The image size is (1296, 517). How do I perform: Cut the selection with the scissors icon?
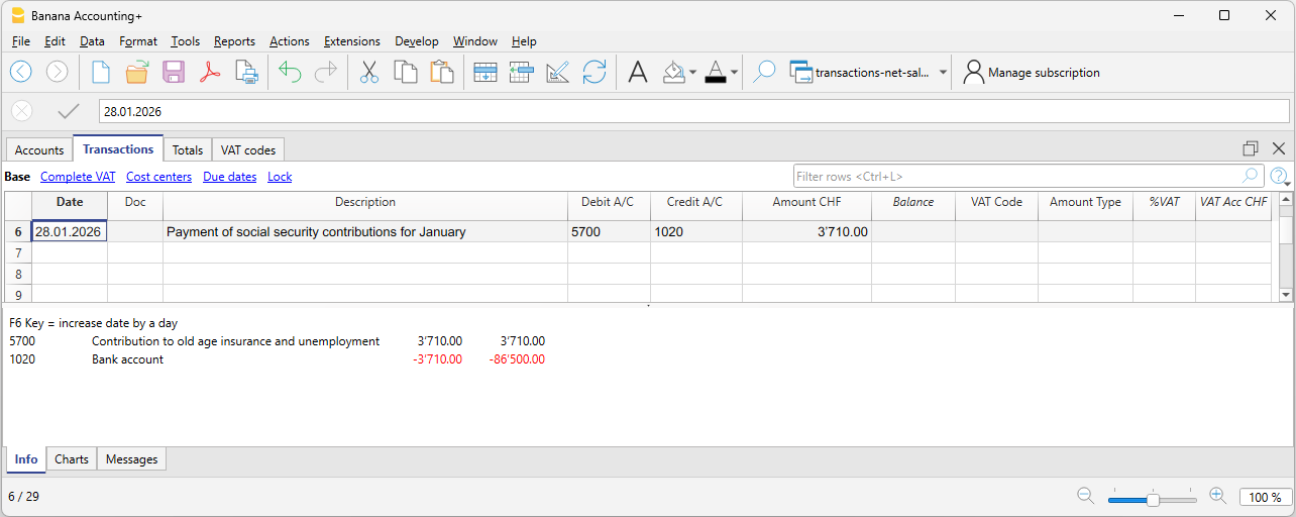click(369, 72)
